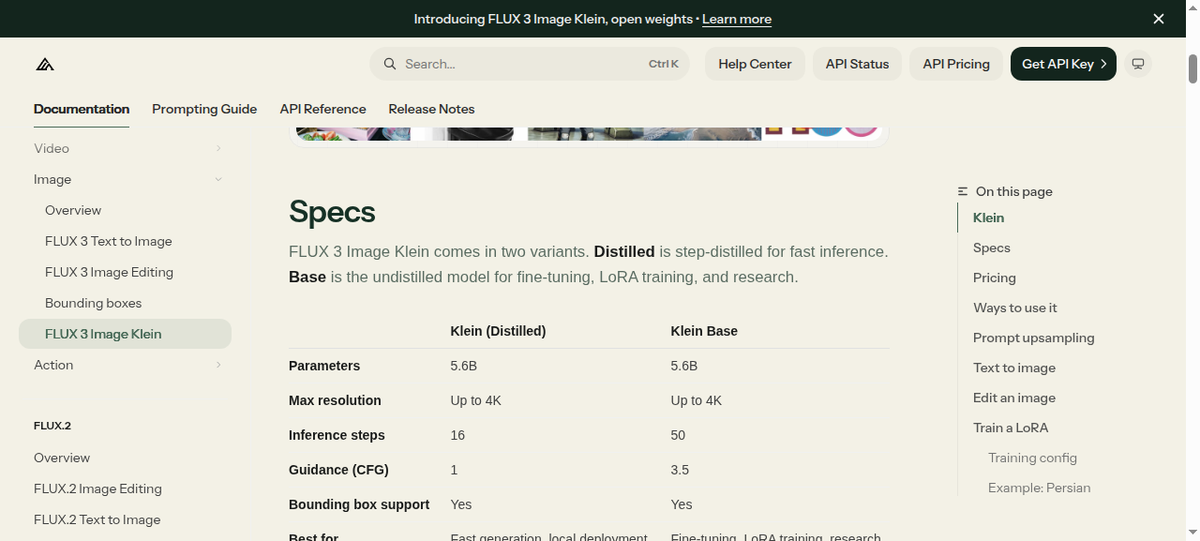Viewport: 1200px width, 541px height.
Task: Click Get API Key button
Action: [x=1063, y=64]
